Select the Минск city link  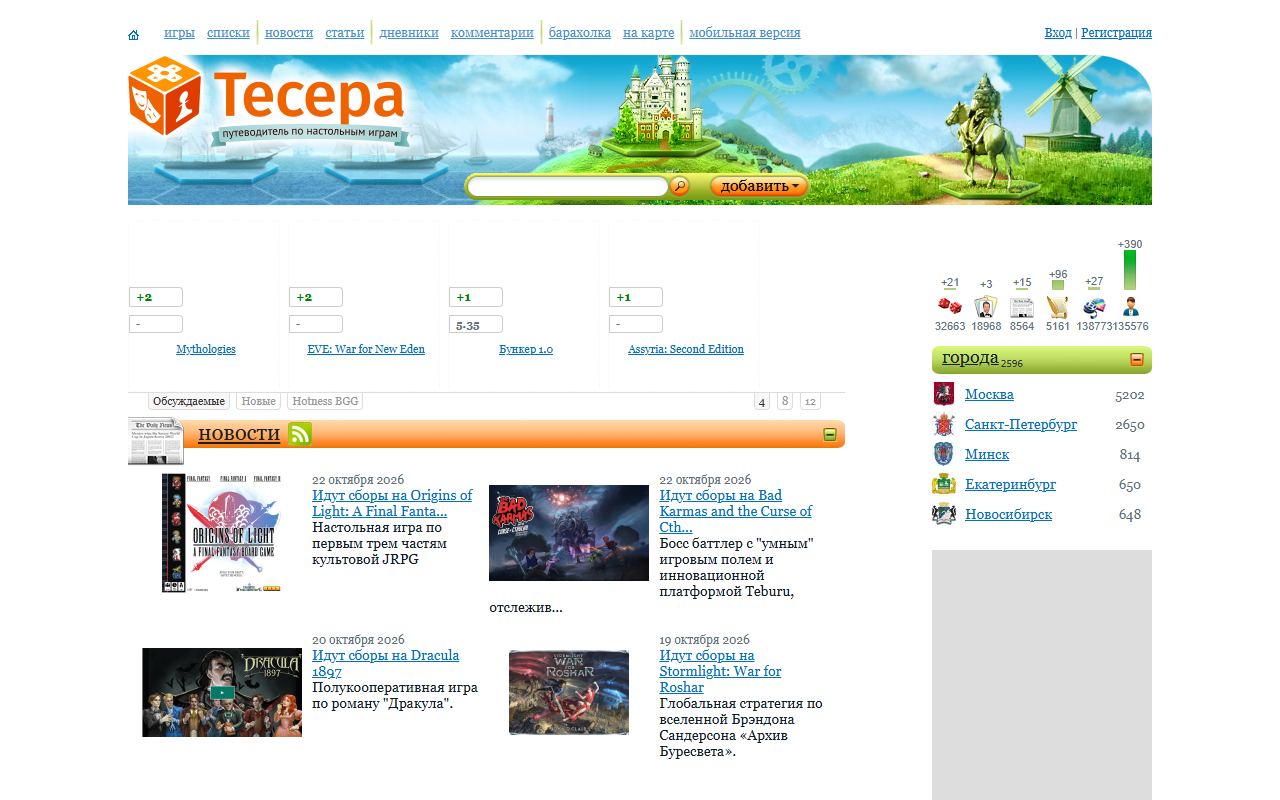click(987, 454)
